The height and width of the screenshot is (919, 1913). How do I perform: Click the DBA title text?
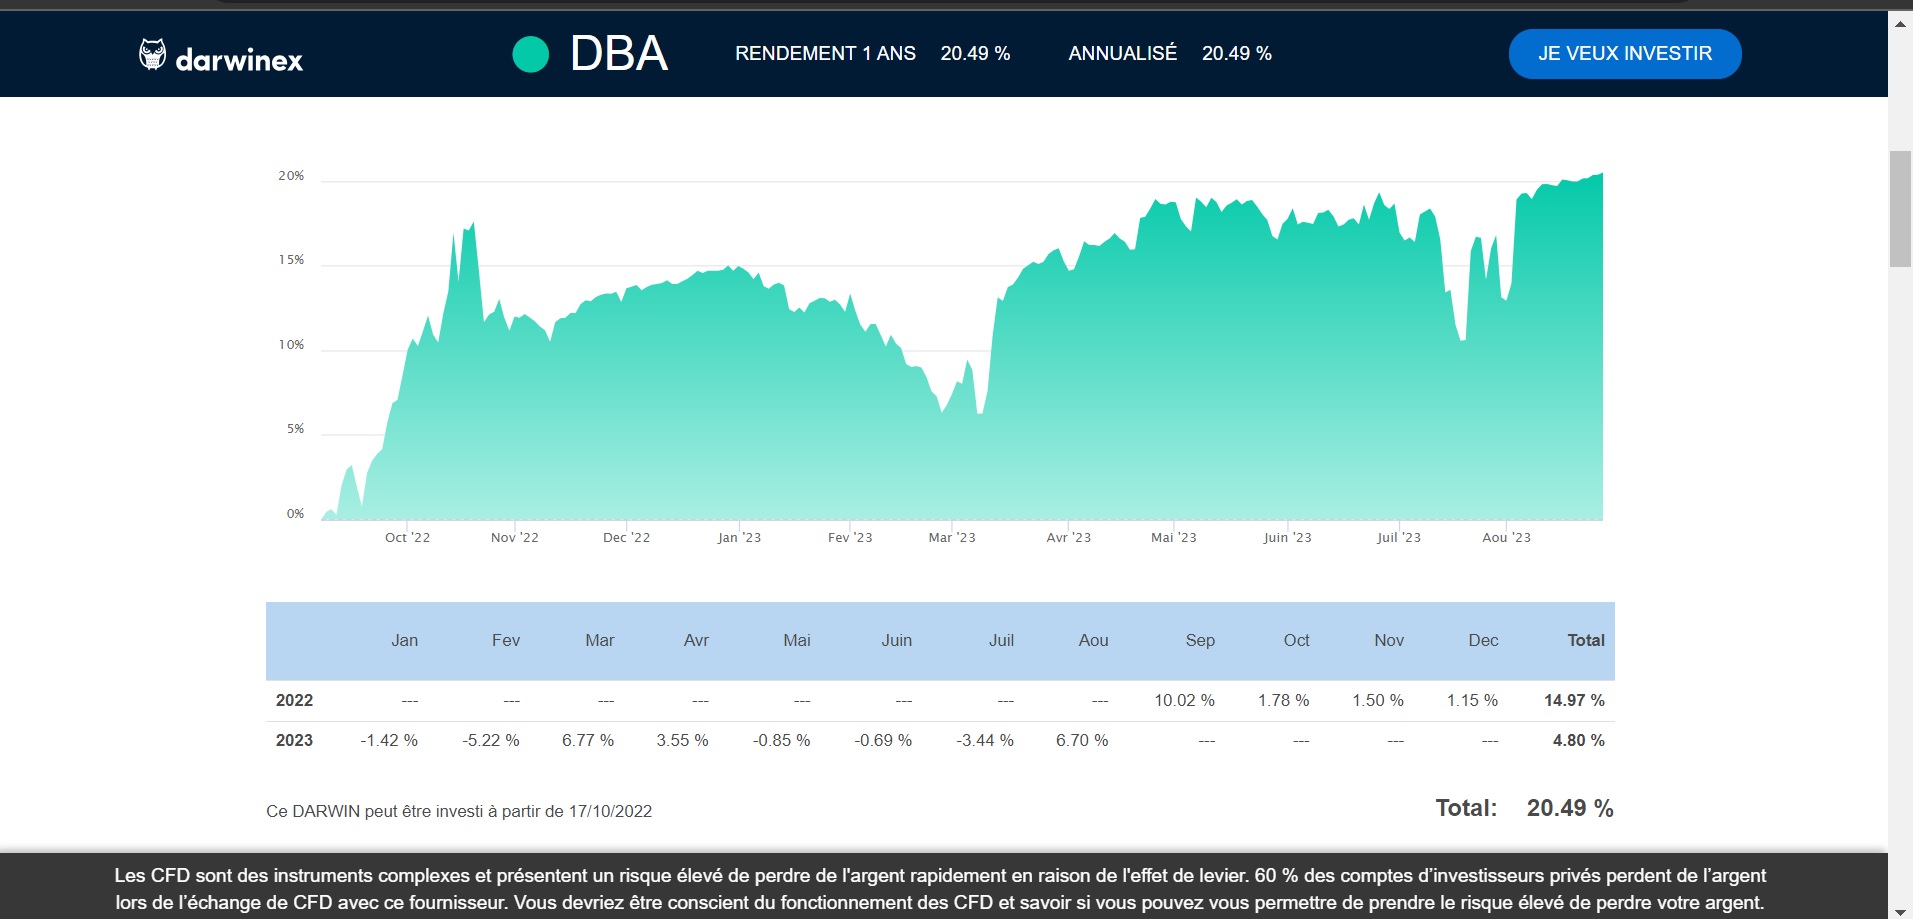tap(619, 54)
